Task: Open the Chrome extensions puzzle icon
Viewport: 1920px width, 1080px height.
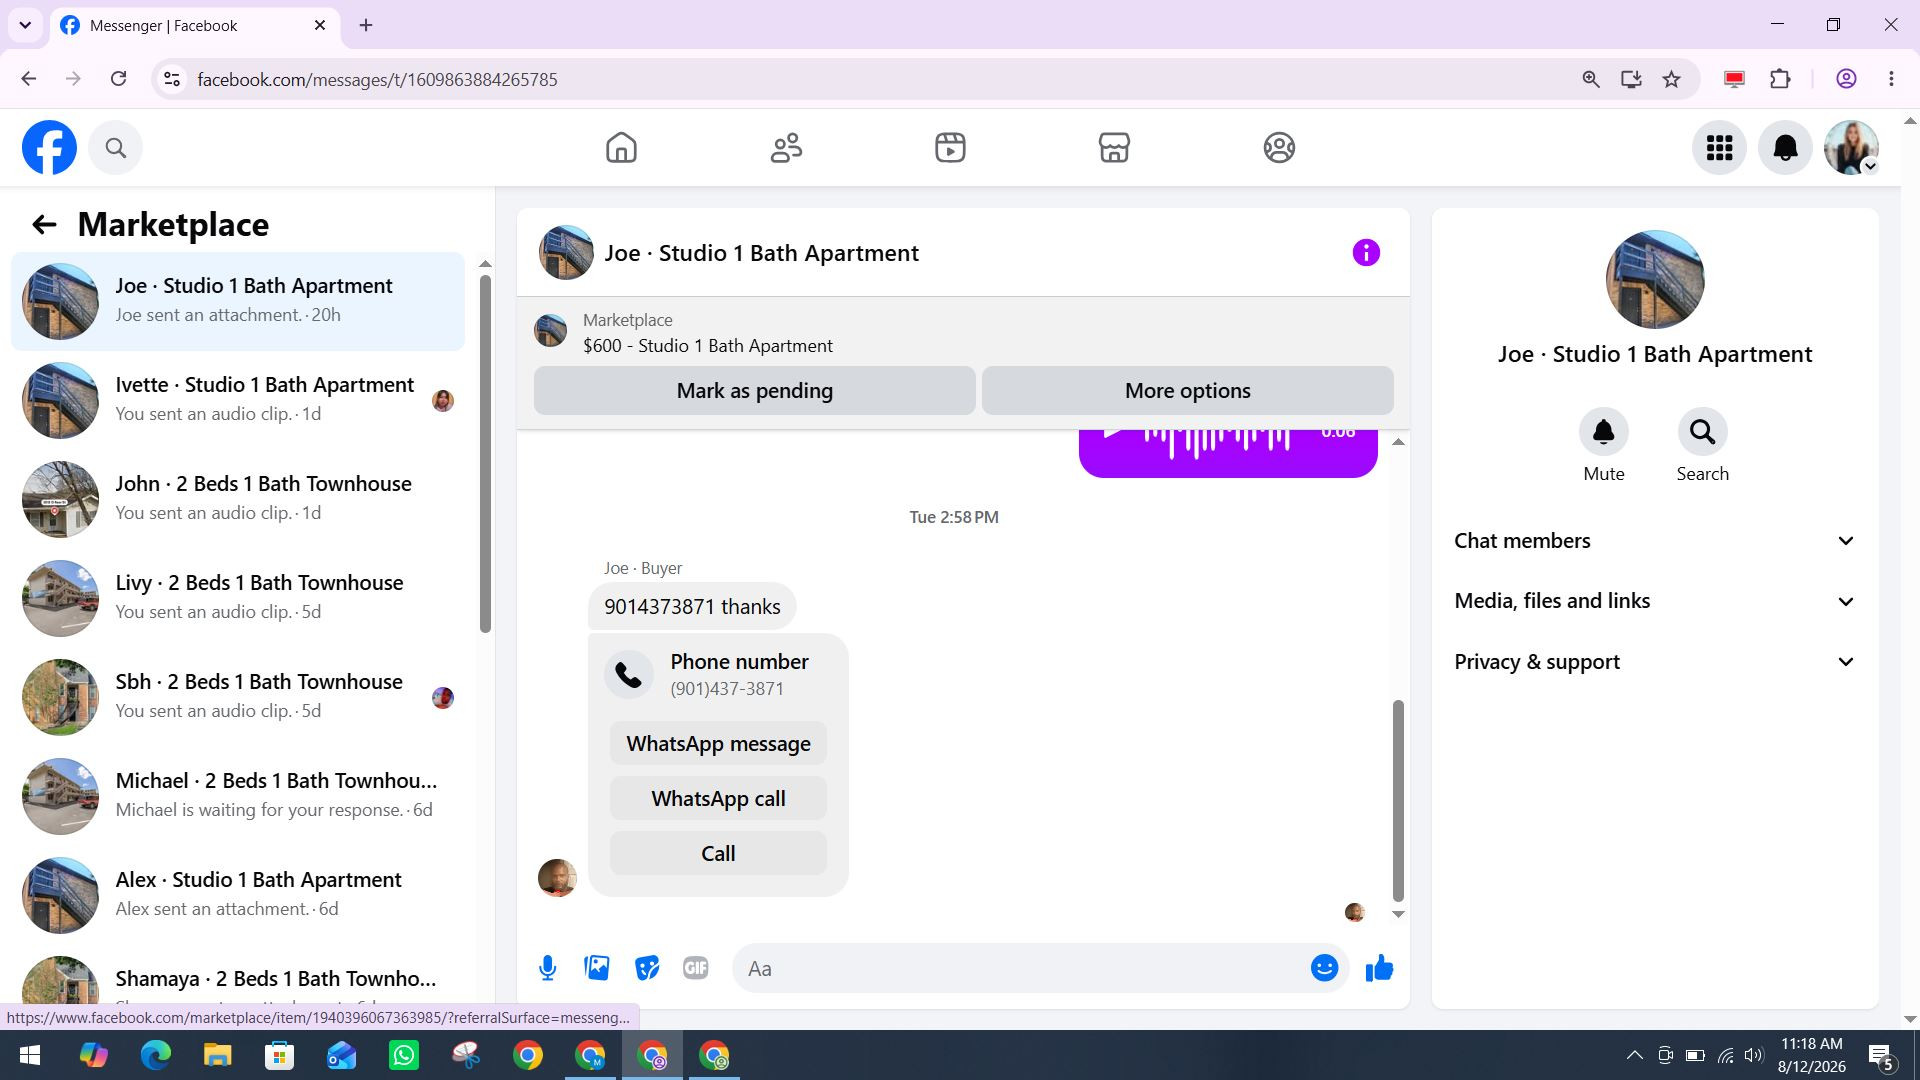Action: pos(1780,79)
